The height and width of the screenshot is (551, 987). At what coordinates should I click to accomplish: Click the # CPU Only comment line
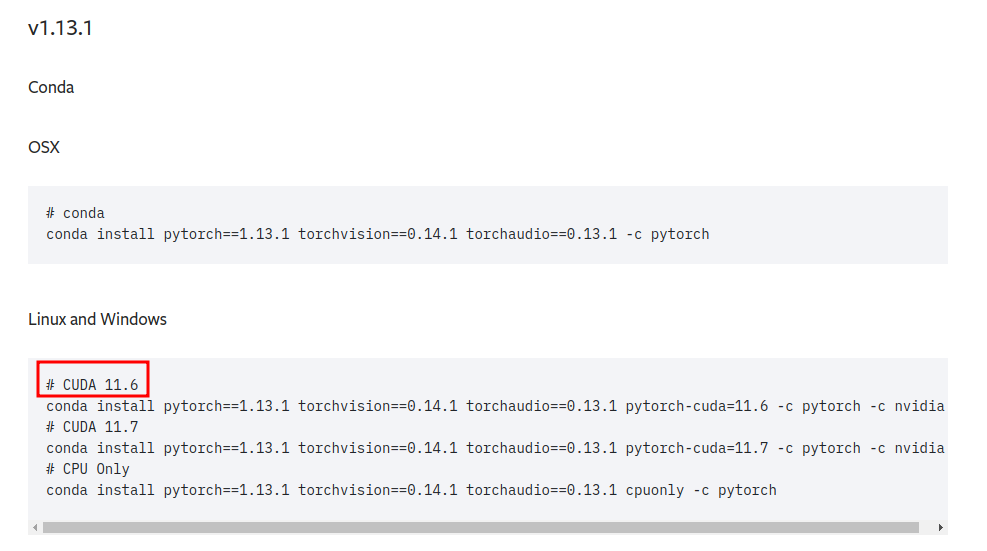(87, 469)
